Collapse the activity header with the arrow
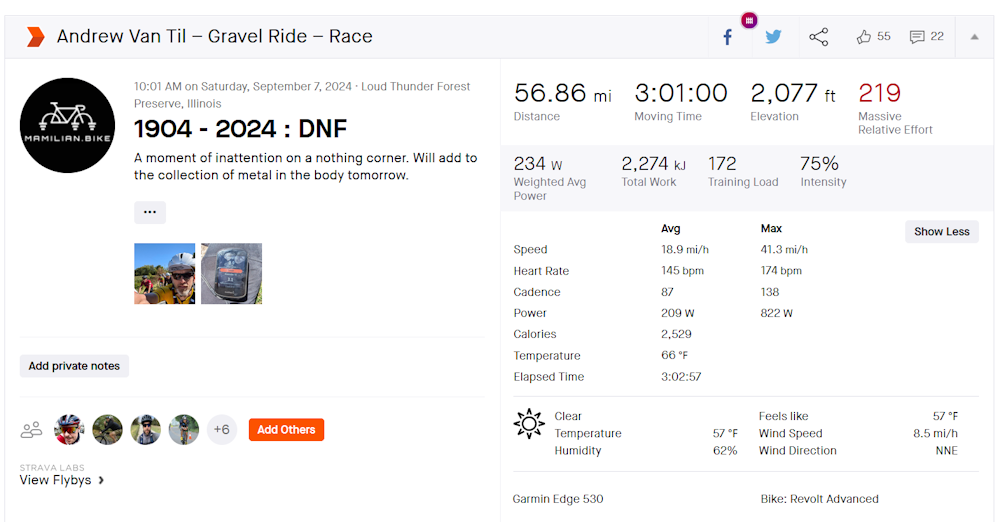 click(974, 37)
